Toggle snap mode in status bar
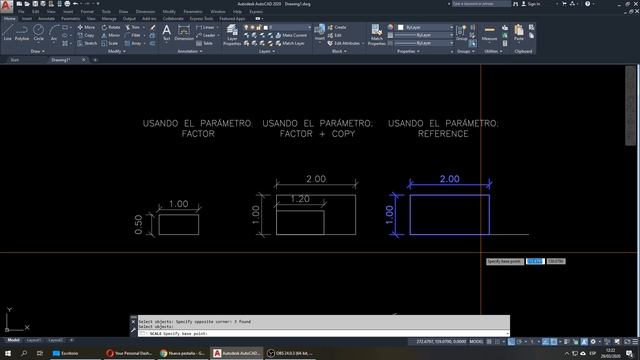640x360 pixels. click(497, 342)
